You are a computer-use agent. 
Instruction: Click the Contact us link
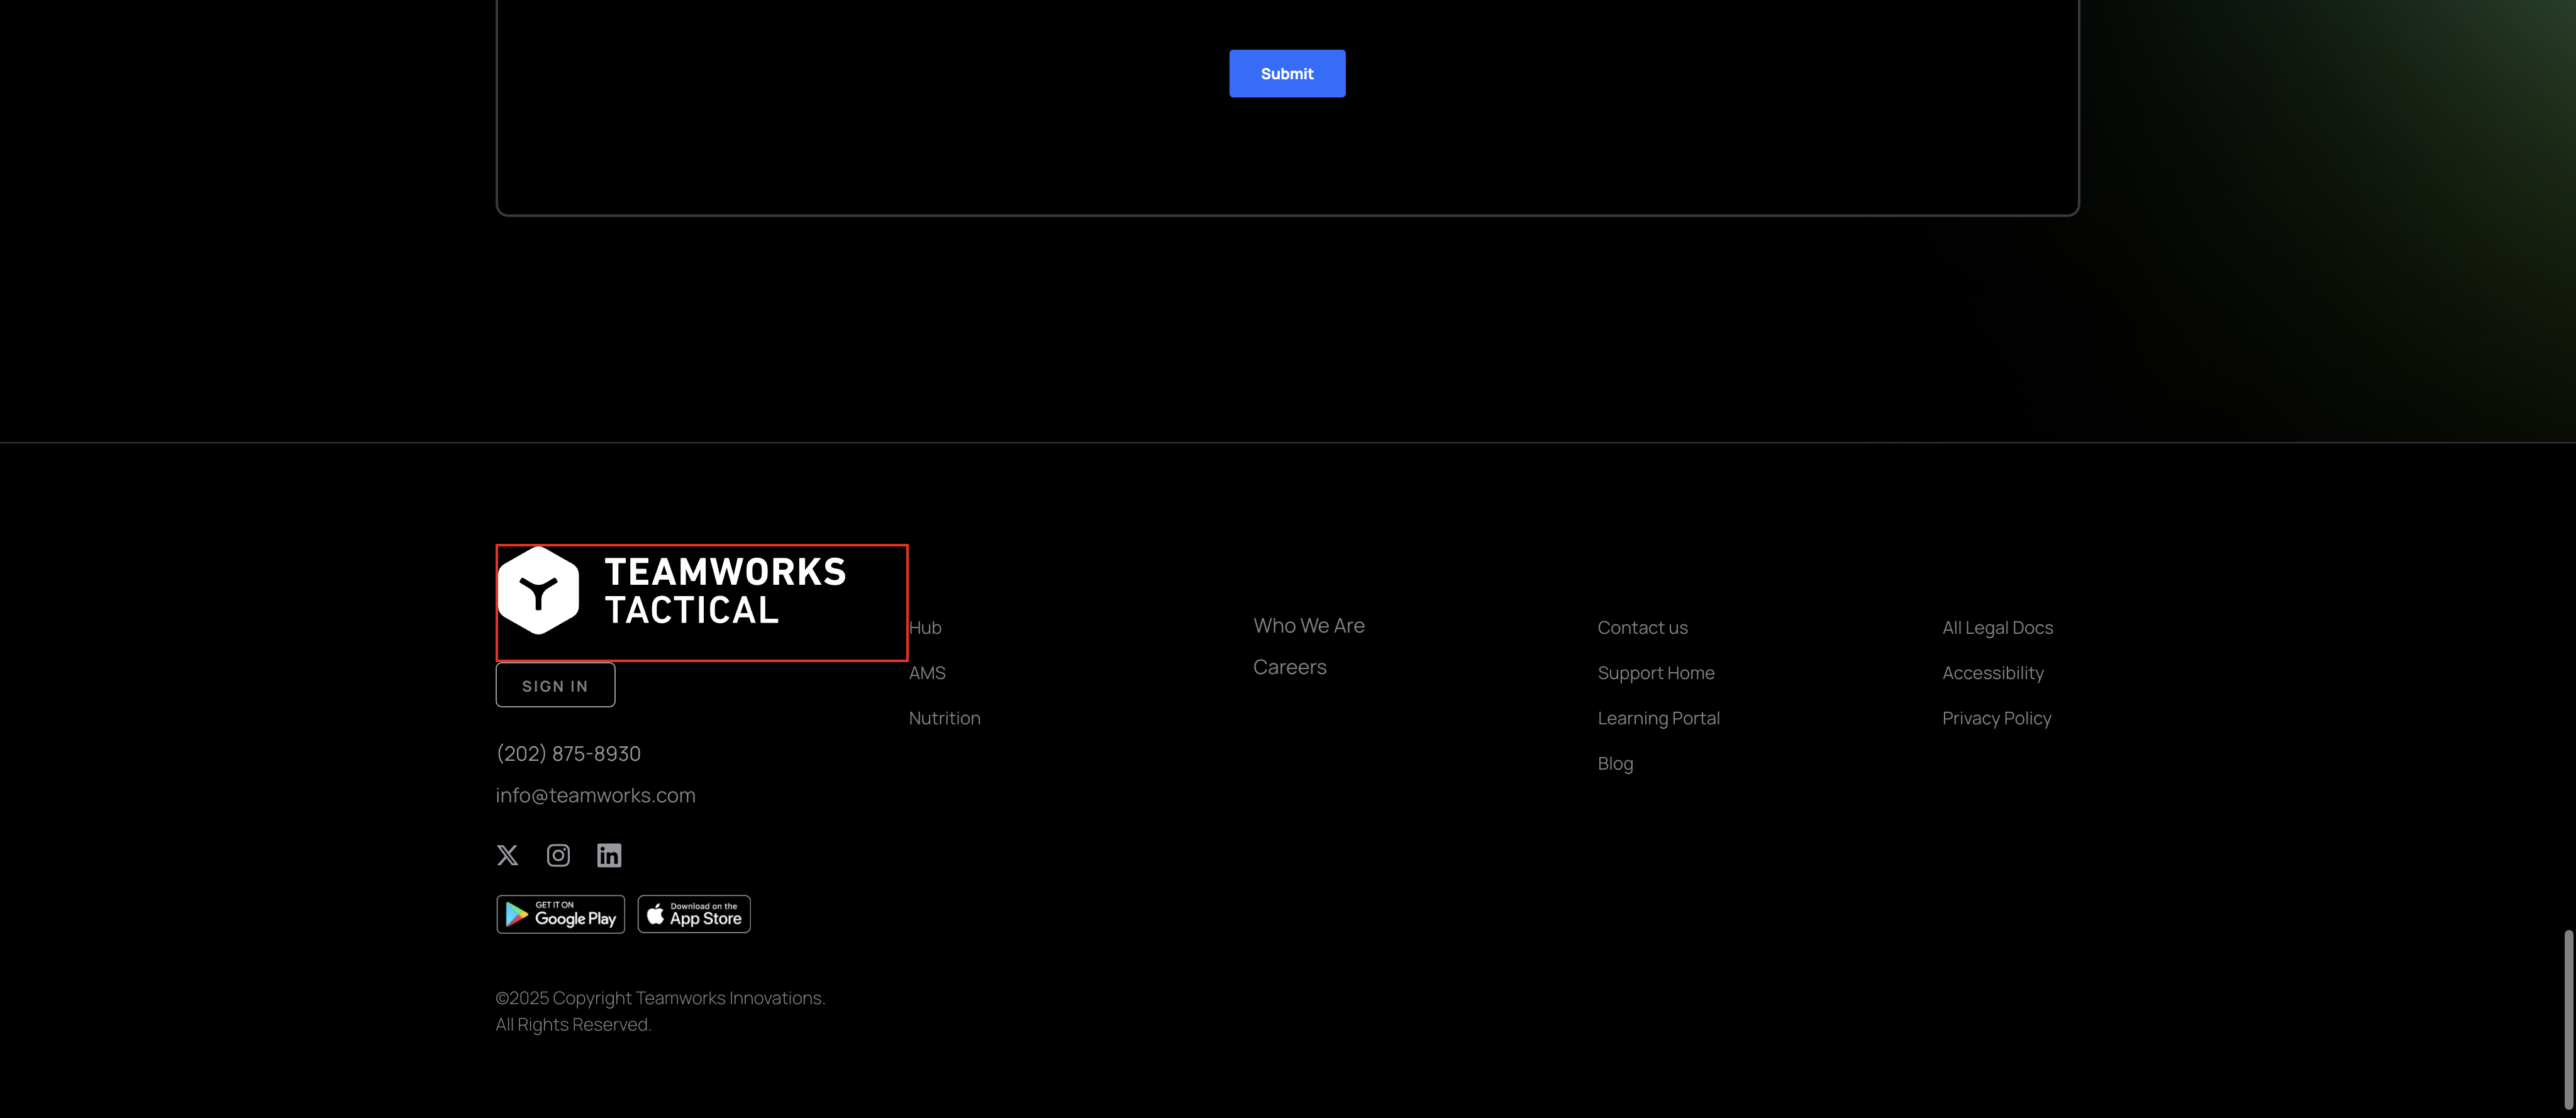tap(1642, 628)
